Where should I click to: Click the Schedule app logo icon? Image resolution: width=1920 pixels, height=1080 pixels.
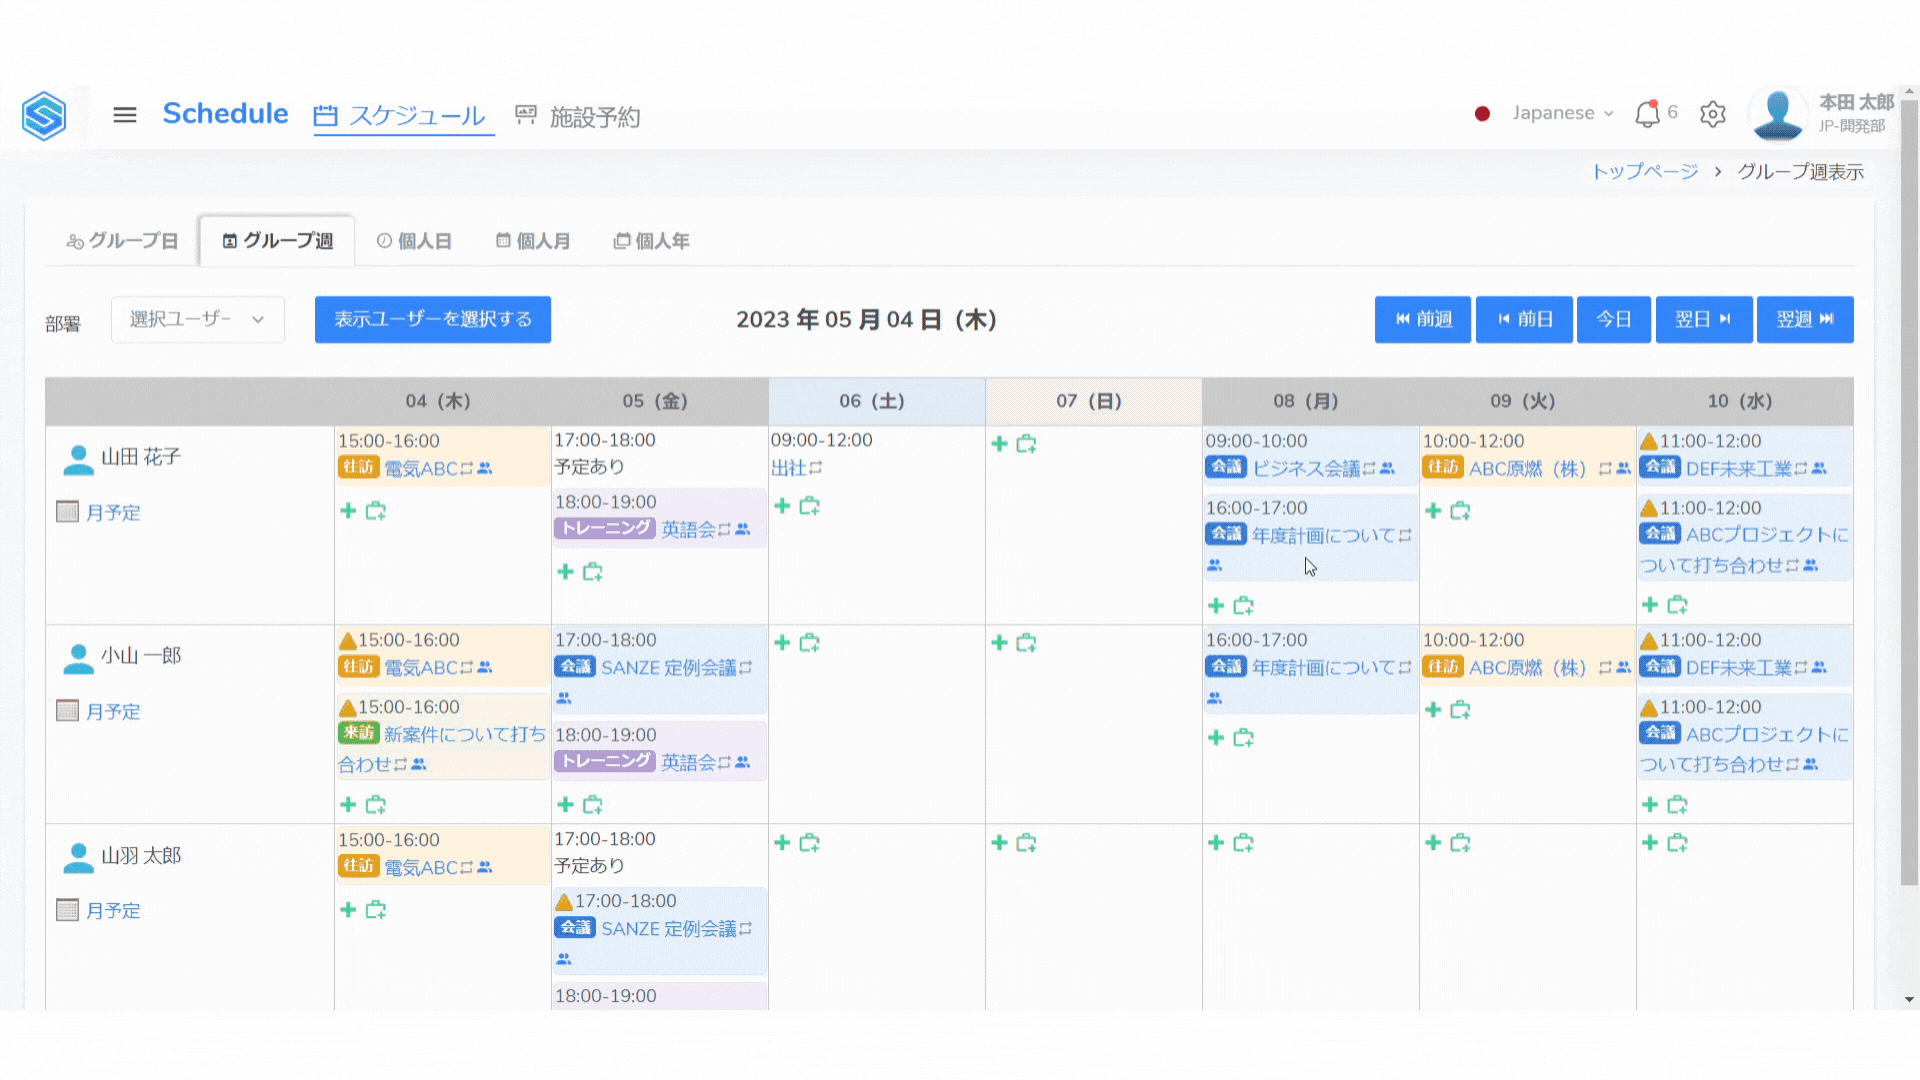pyautogui.click(x=44, y=115)
